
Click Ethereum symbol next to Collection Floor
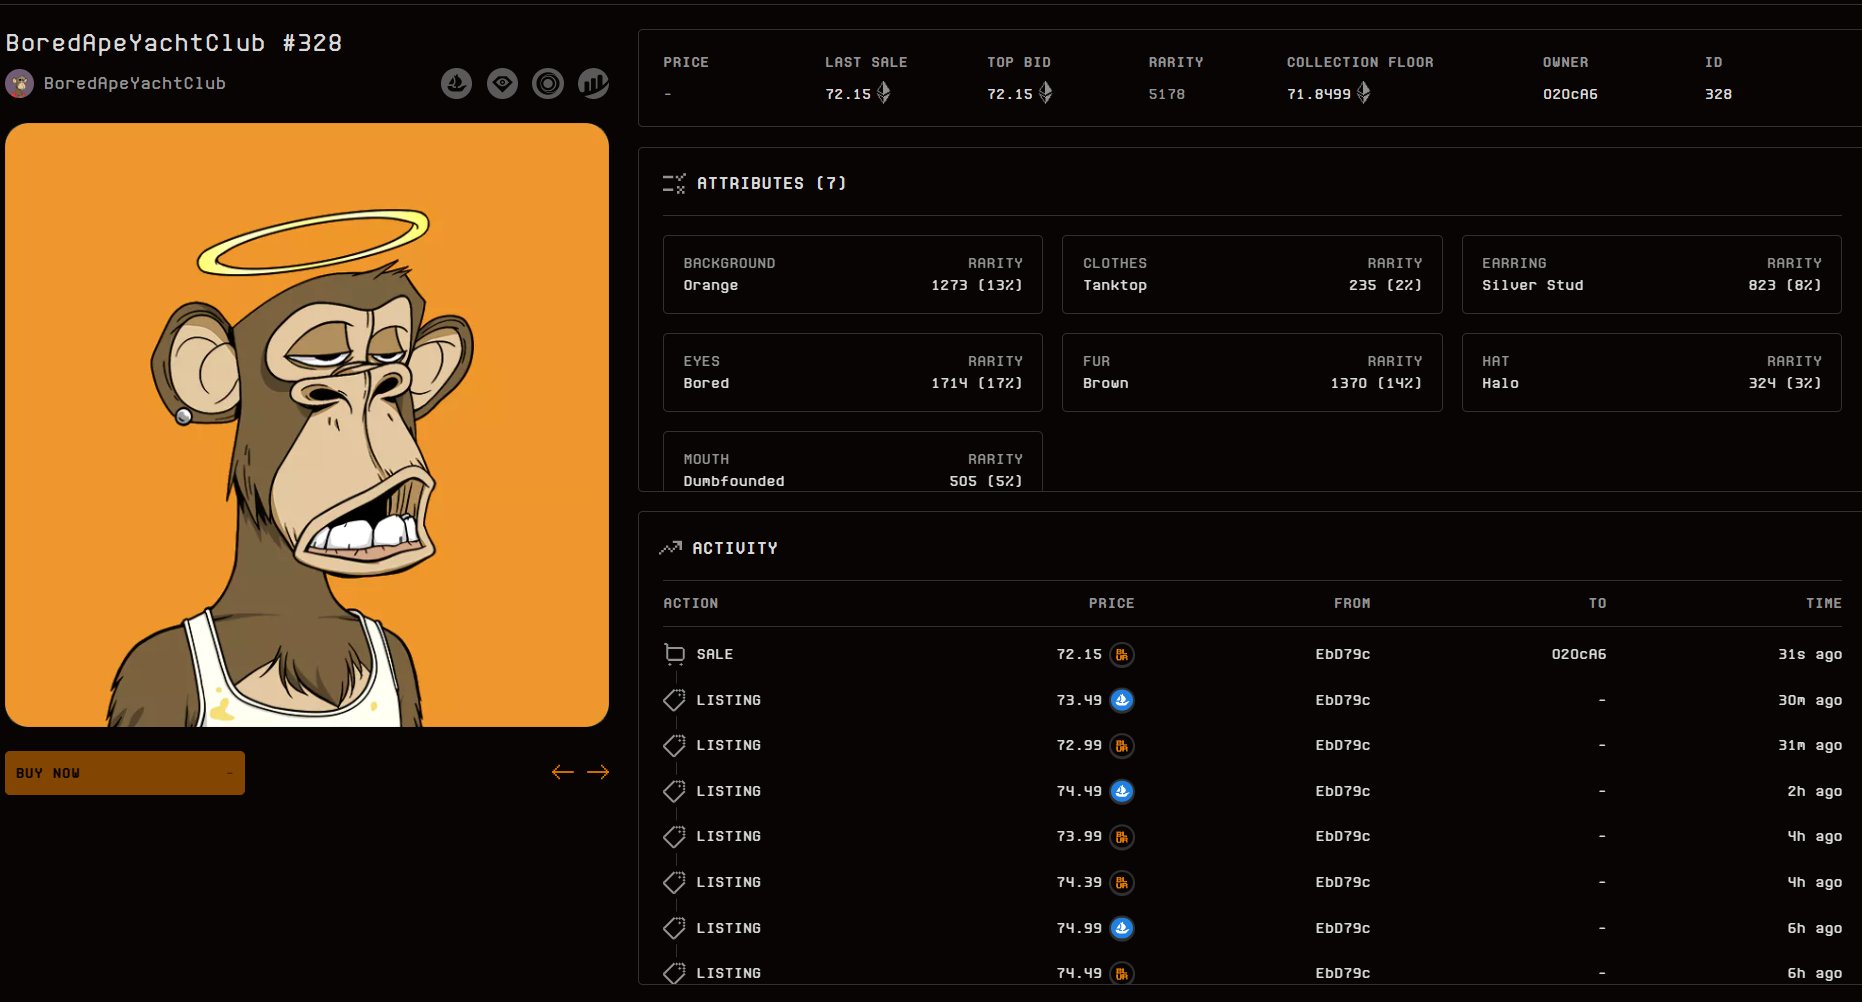(1364, 93)
